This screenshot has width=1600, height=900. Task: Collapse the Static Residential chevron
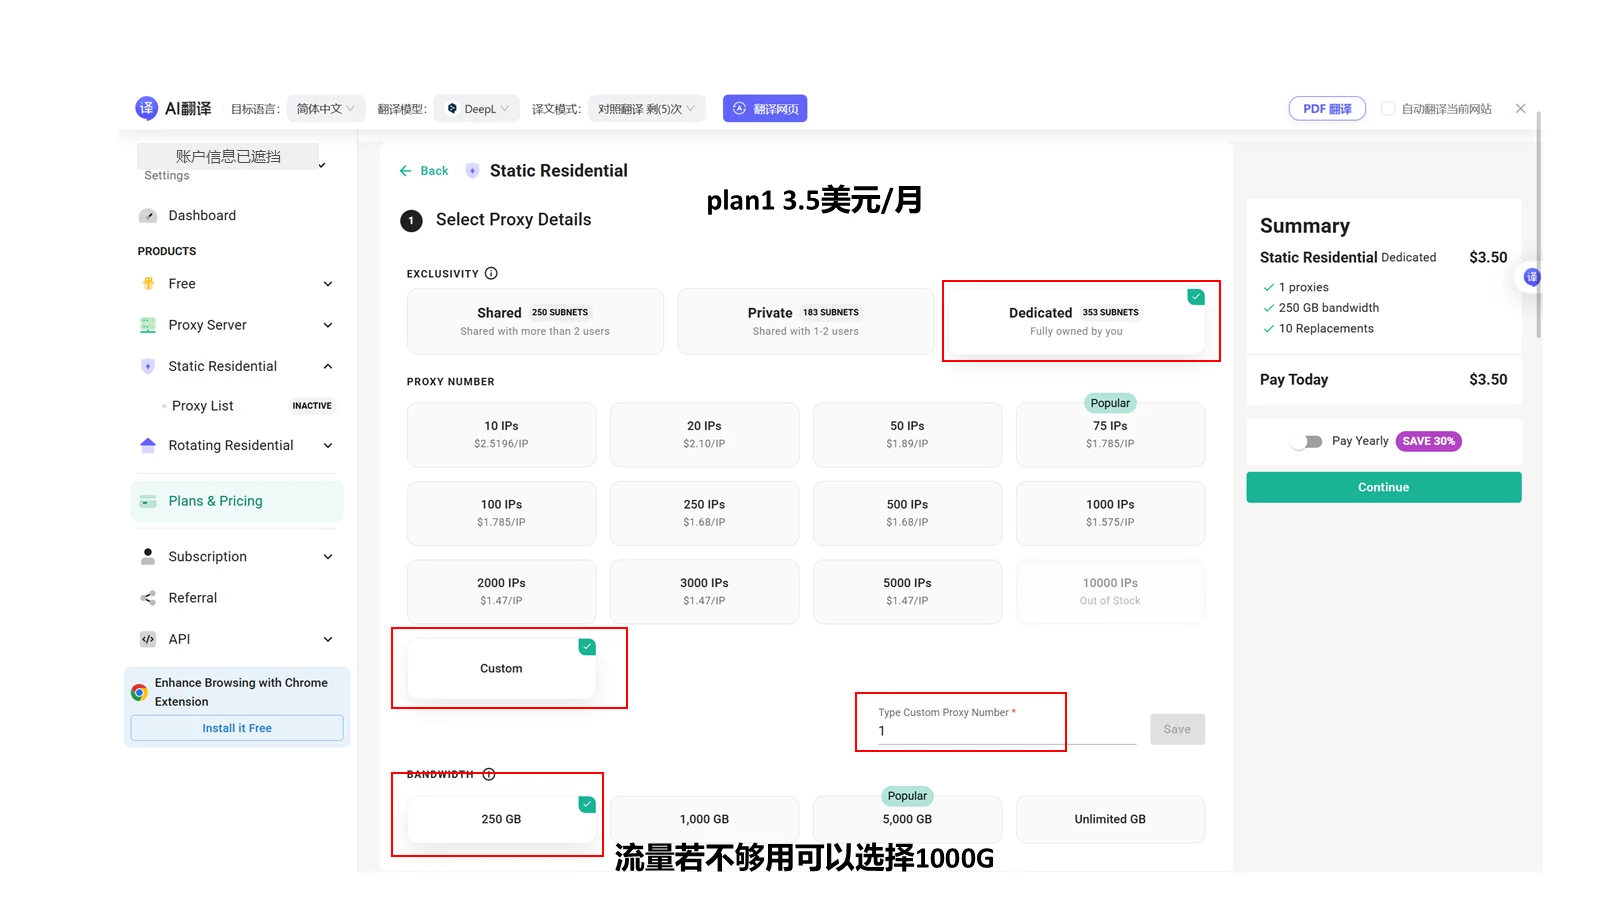[328, 366]
